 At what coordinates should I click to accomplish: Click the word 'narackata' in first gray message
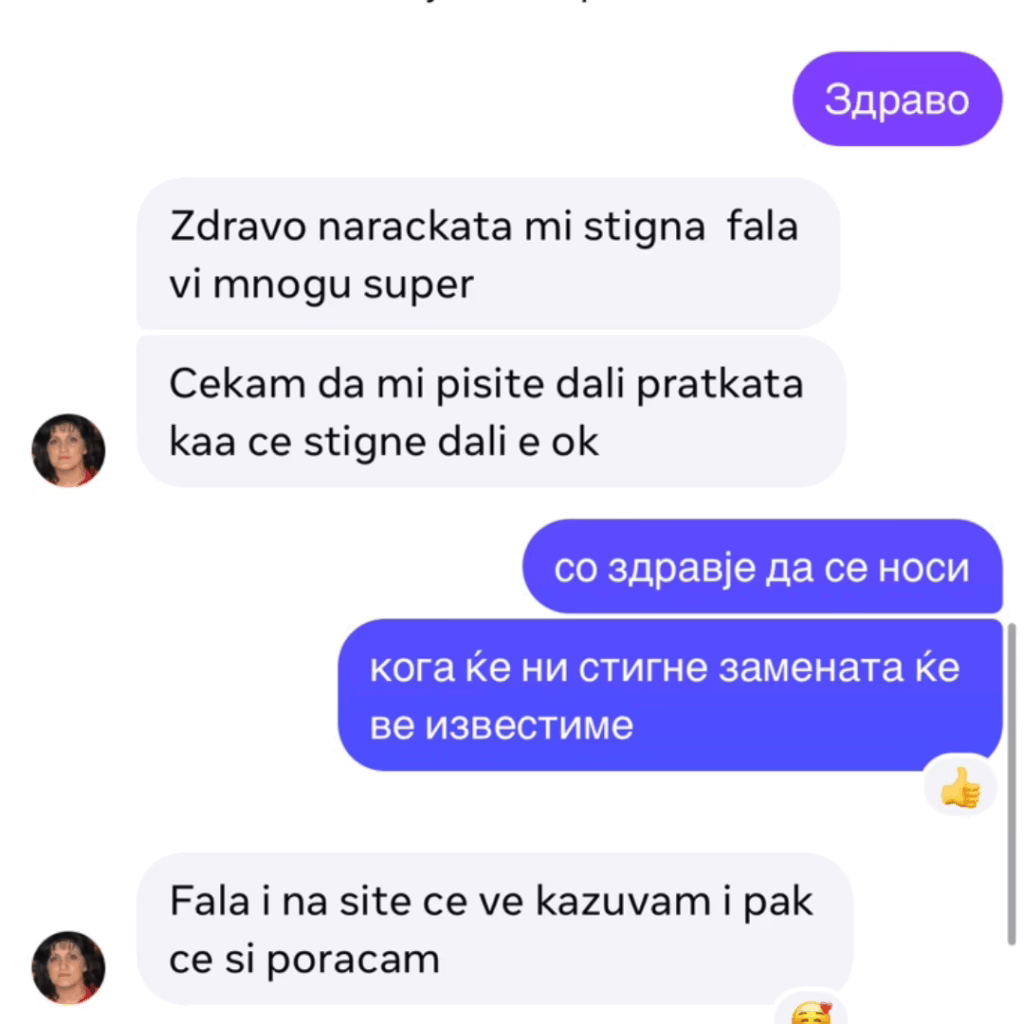[x=415, y=227]
